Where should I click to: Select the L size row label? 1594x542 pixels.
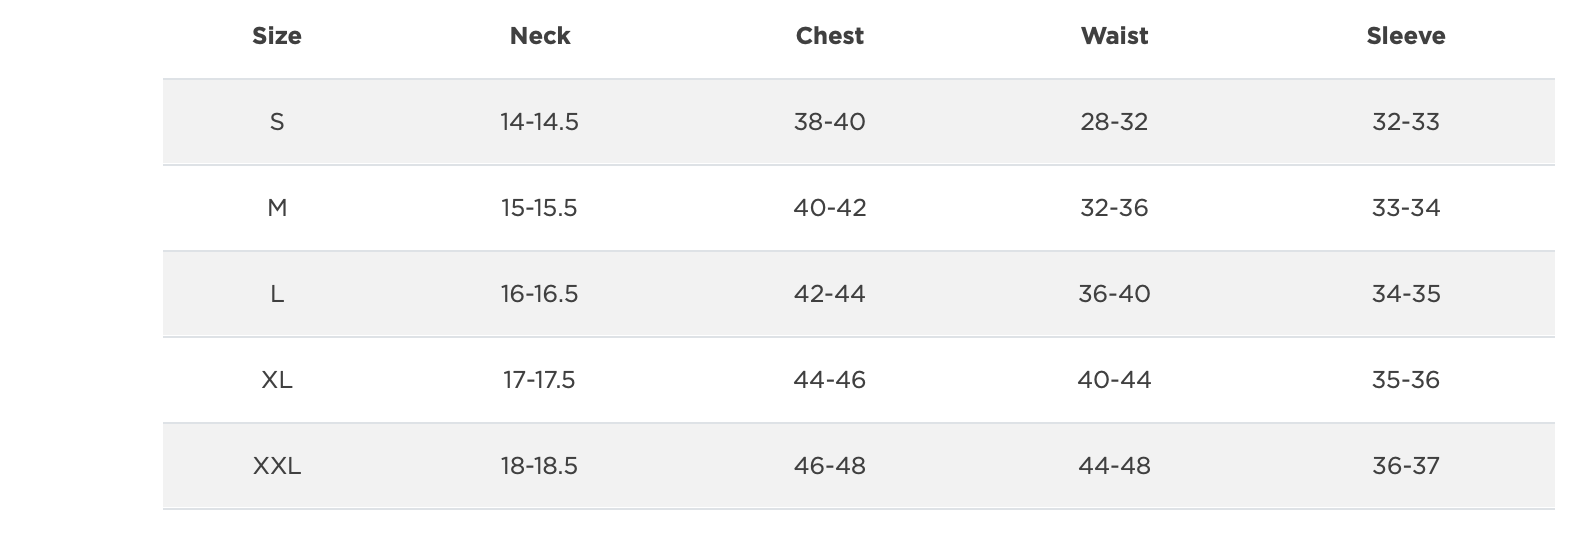tap(277, 294)
